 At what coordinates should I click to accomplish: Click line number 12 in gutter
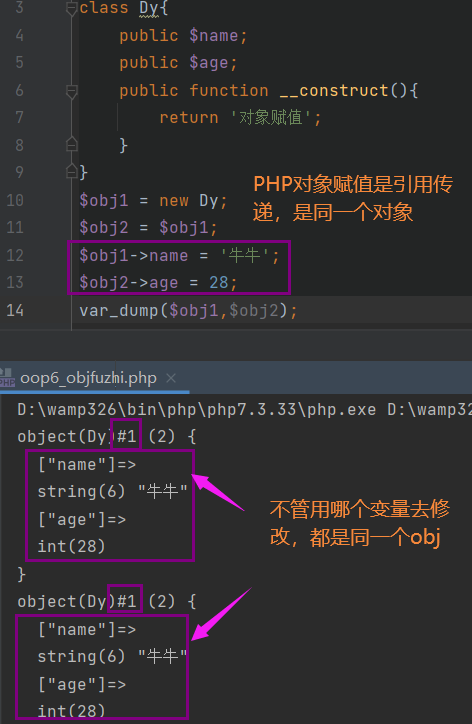15,255
